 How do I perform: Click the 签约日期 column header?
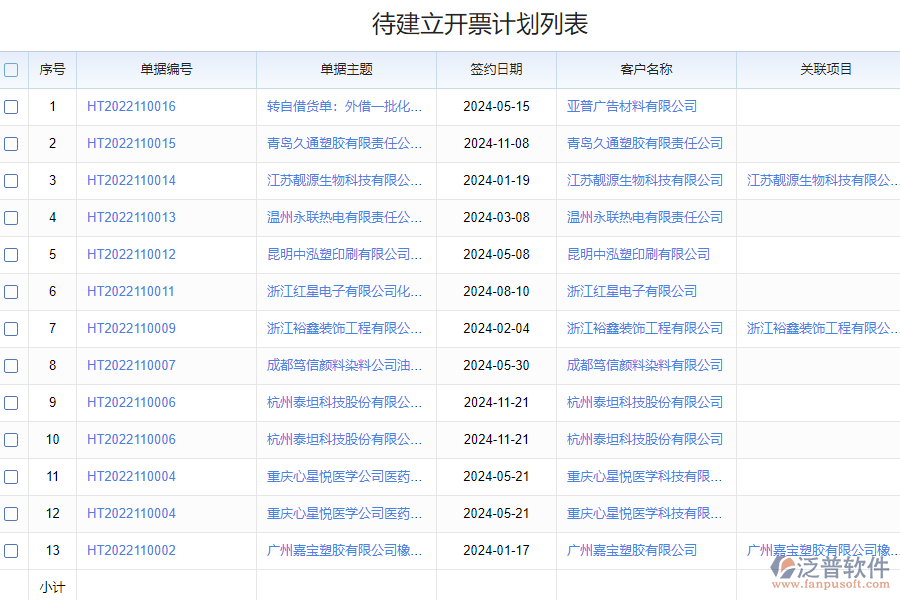[x=497, y=69]
